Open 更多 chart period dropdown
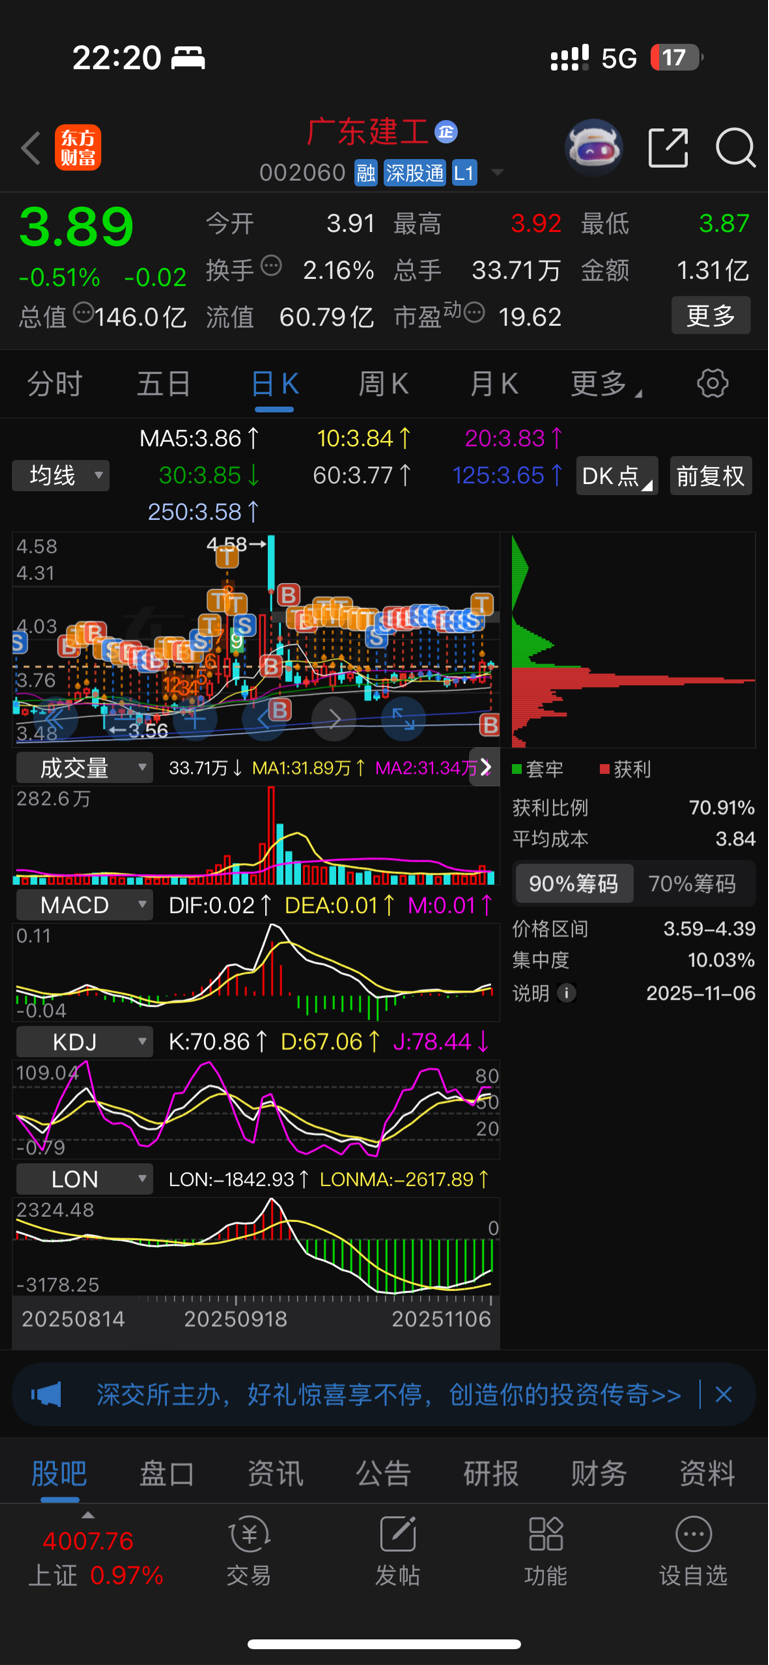Viewport: 769px width, 1665px height. tap(606, 384)
